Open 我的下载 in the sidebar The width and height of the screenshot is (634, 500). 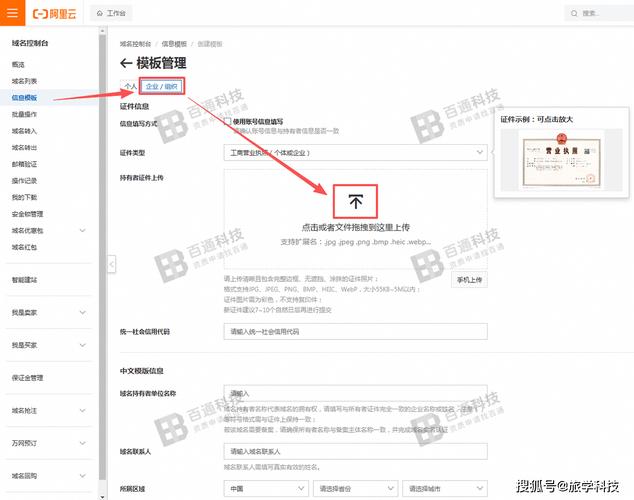[24, 197]
